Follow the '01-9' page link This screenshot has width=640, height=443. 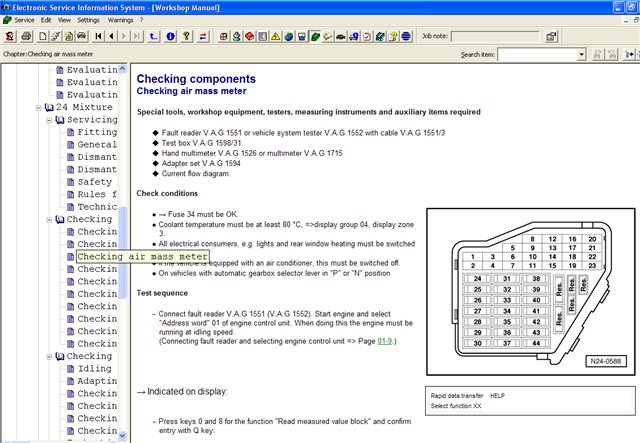click(384, 341)
